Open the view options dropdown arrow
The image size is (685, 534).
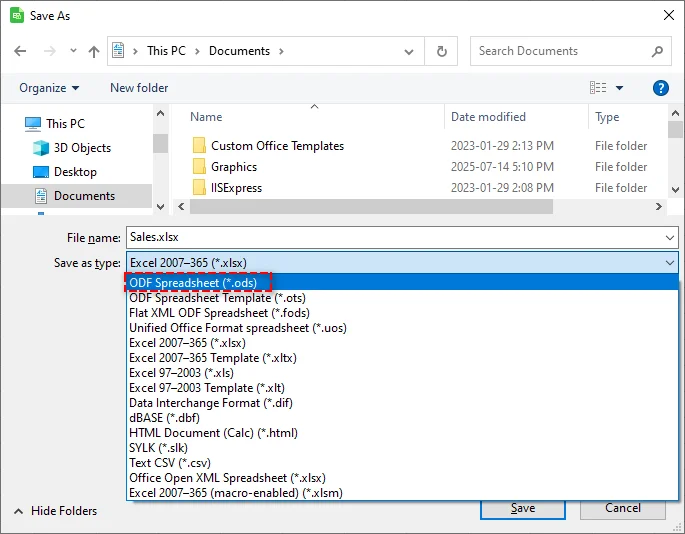coord(619,88)
